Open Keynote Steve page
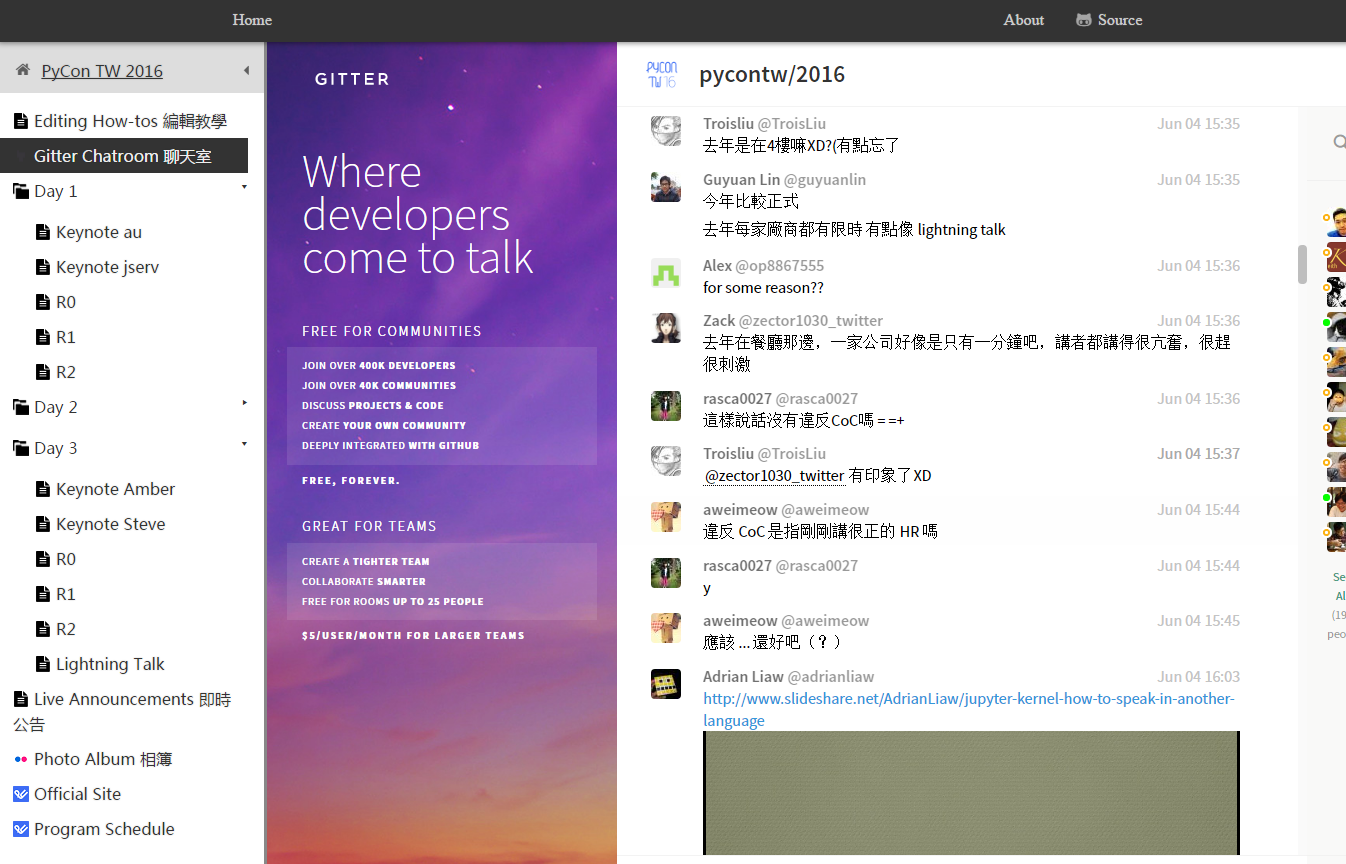This screenshot has height=864, width=1346. 110,524
